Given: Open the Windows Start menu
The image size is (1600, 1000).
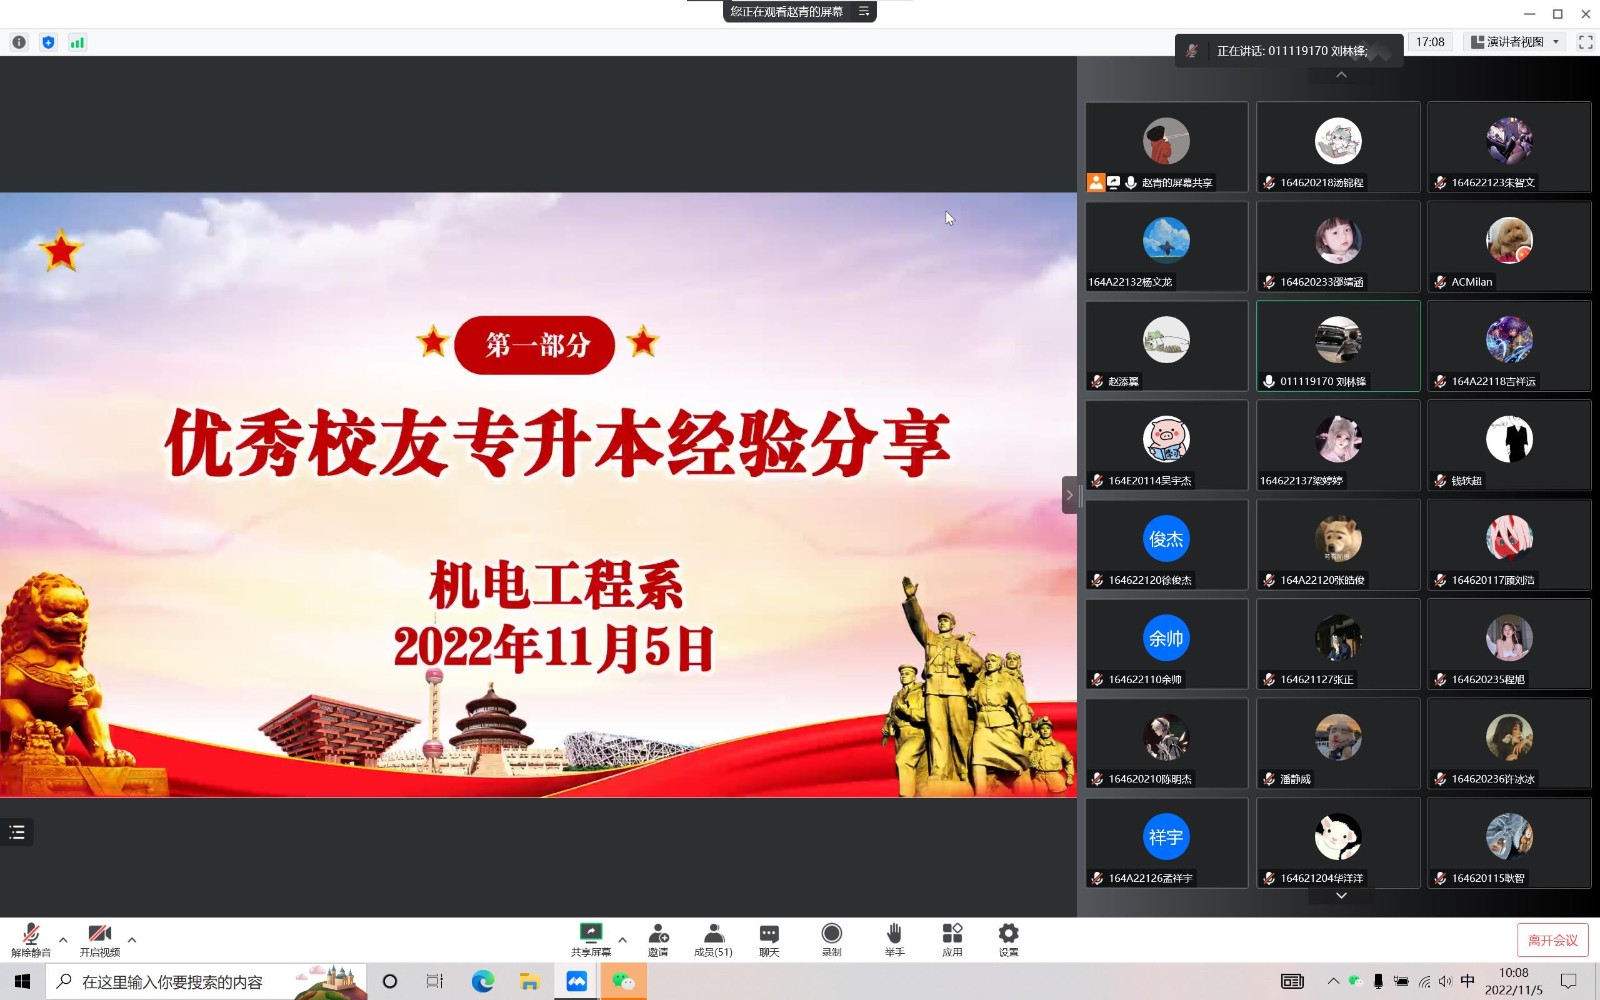Looking at the screenshot, I should [x=23, y=982].
